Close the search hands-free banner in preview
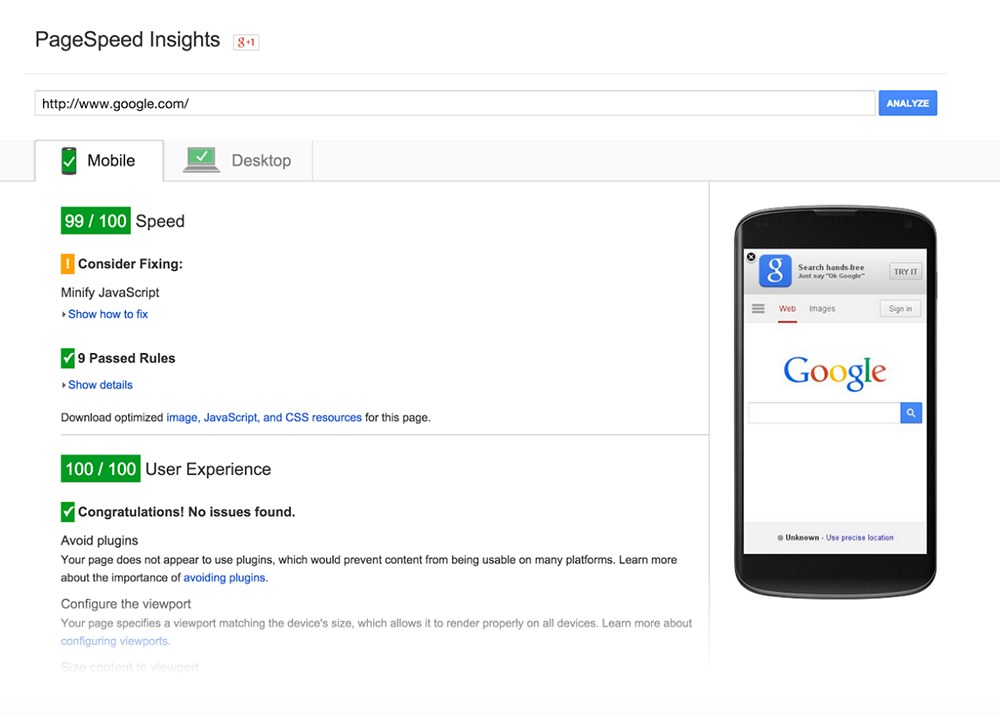The height and width of the screenshot is (717, 1000). [751, 257]
